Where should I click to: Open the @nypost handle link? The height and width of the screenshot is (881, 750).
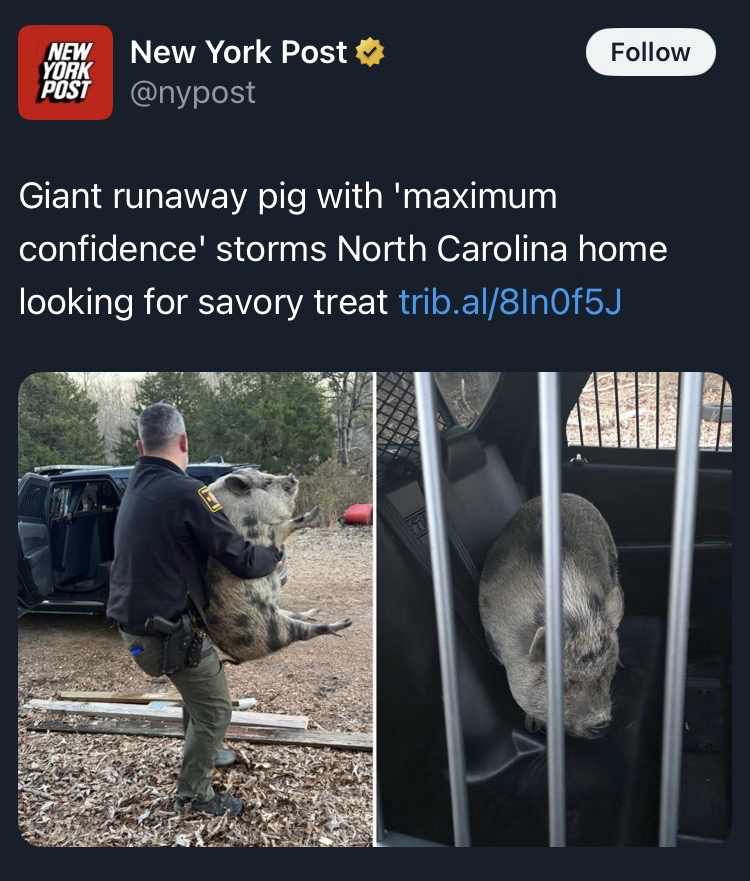[x=193, y=93]
